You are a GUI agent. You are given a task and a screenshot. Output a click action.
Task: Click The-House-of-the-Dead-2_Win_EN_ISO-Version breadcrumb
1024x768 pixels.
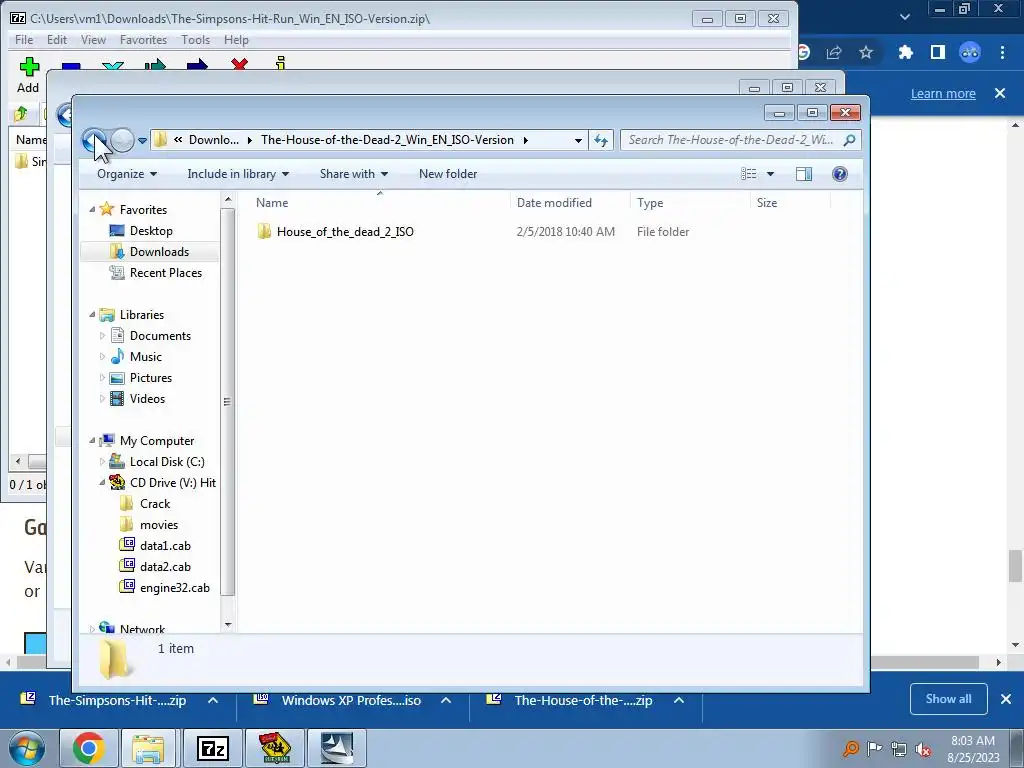coord(387,140)
